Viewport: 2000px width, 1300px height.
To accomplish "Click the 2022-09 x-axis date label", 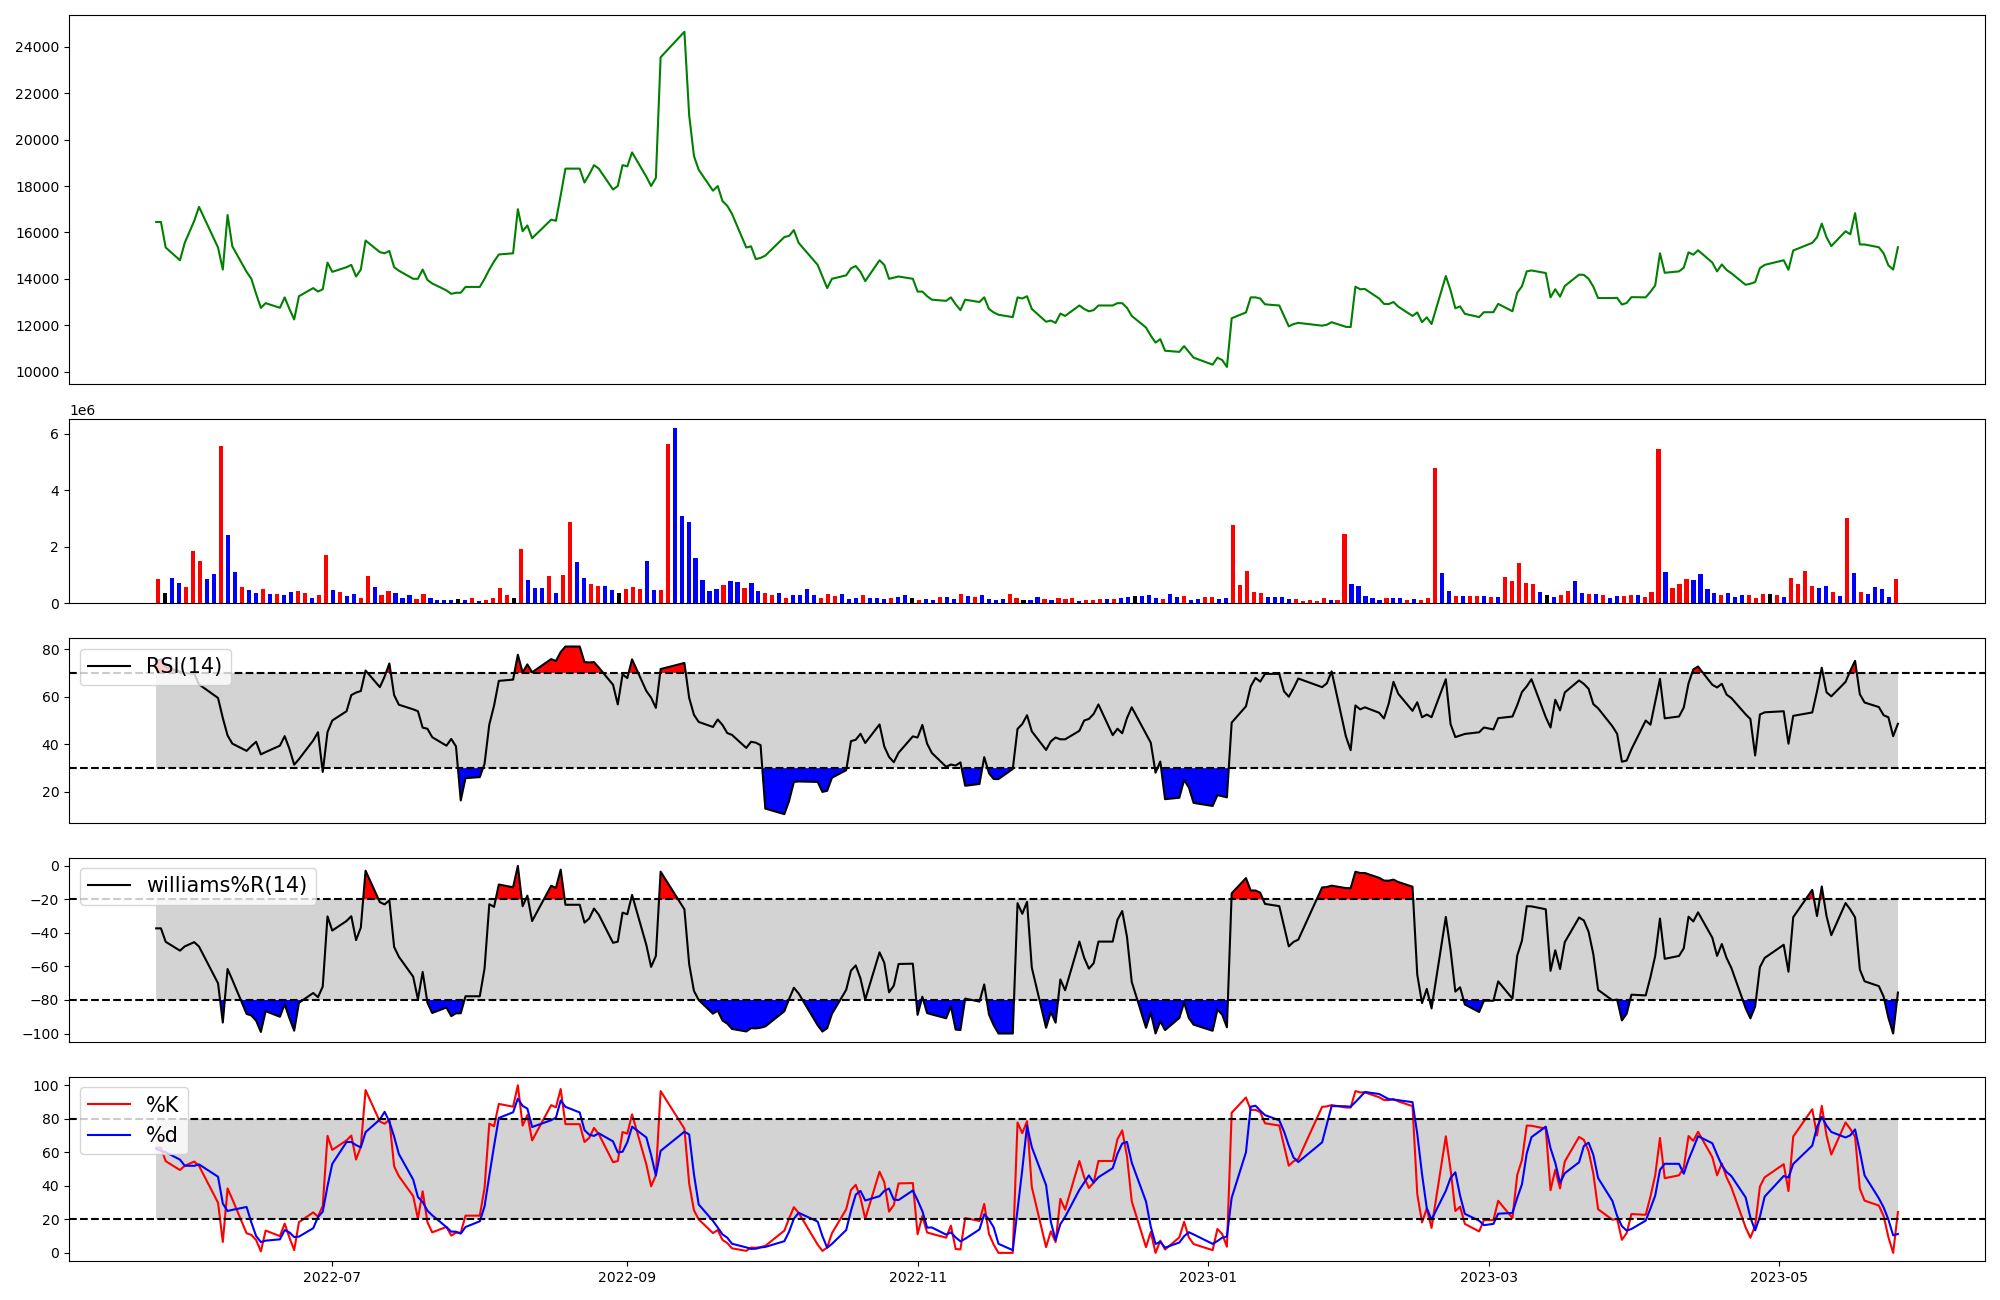I will click(627, 1277).
